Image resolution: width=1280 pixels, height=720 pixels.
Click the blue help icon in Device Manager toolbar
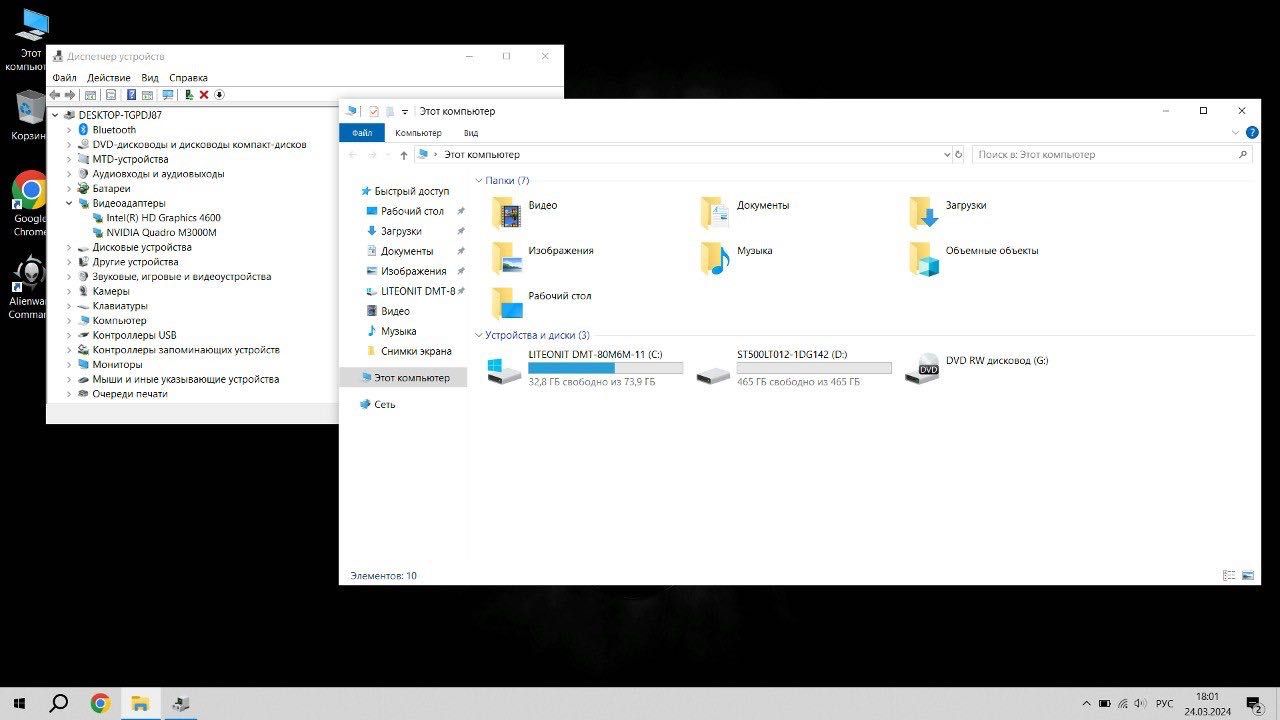click(129, 95)
